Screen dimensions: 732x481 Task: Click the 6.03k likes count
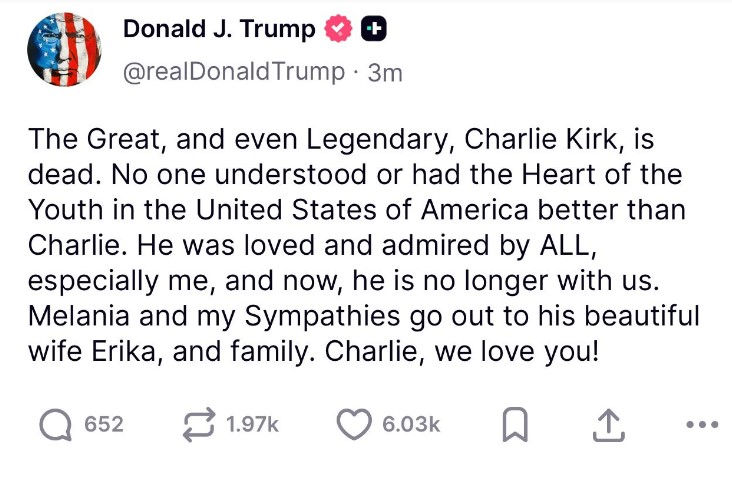[411, 424]
